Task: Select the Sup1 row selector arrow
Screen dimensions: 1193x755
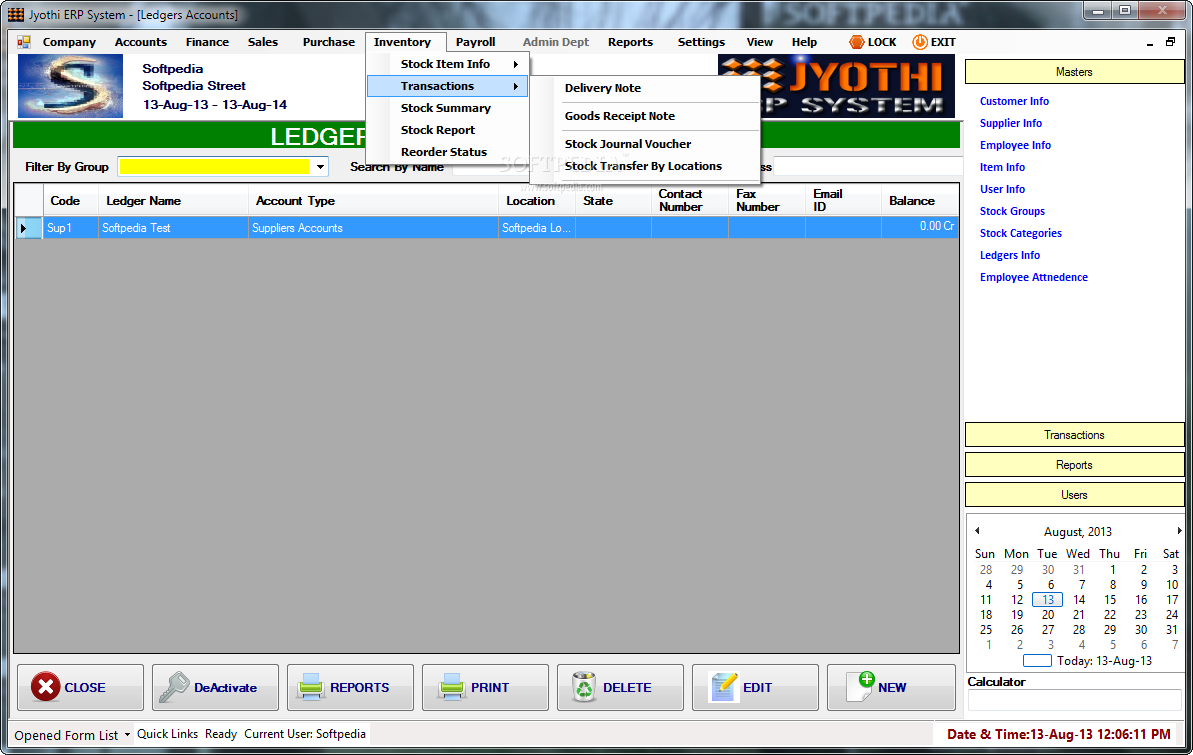Action: coord(28,228)
